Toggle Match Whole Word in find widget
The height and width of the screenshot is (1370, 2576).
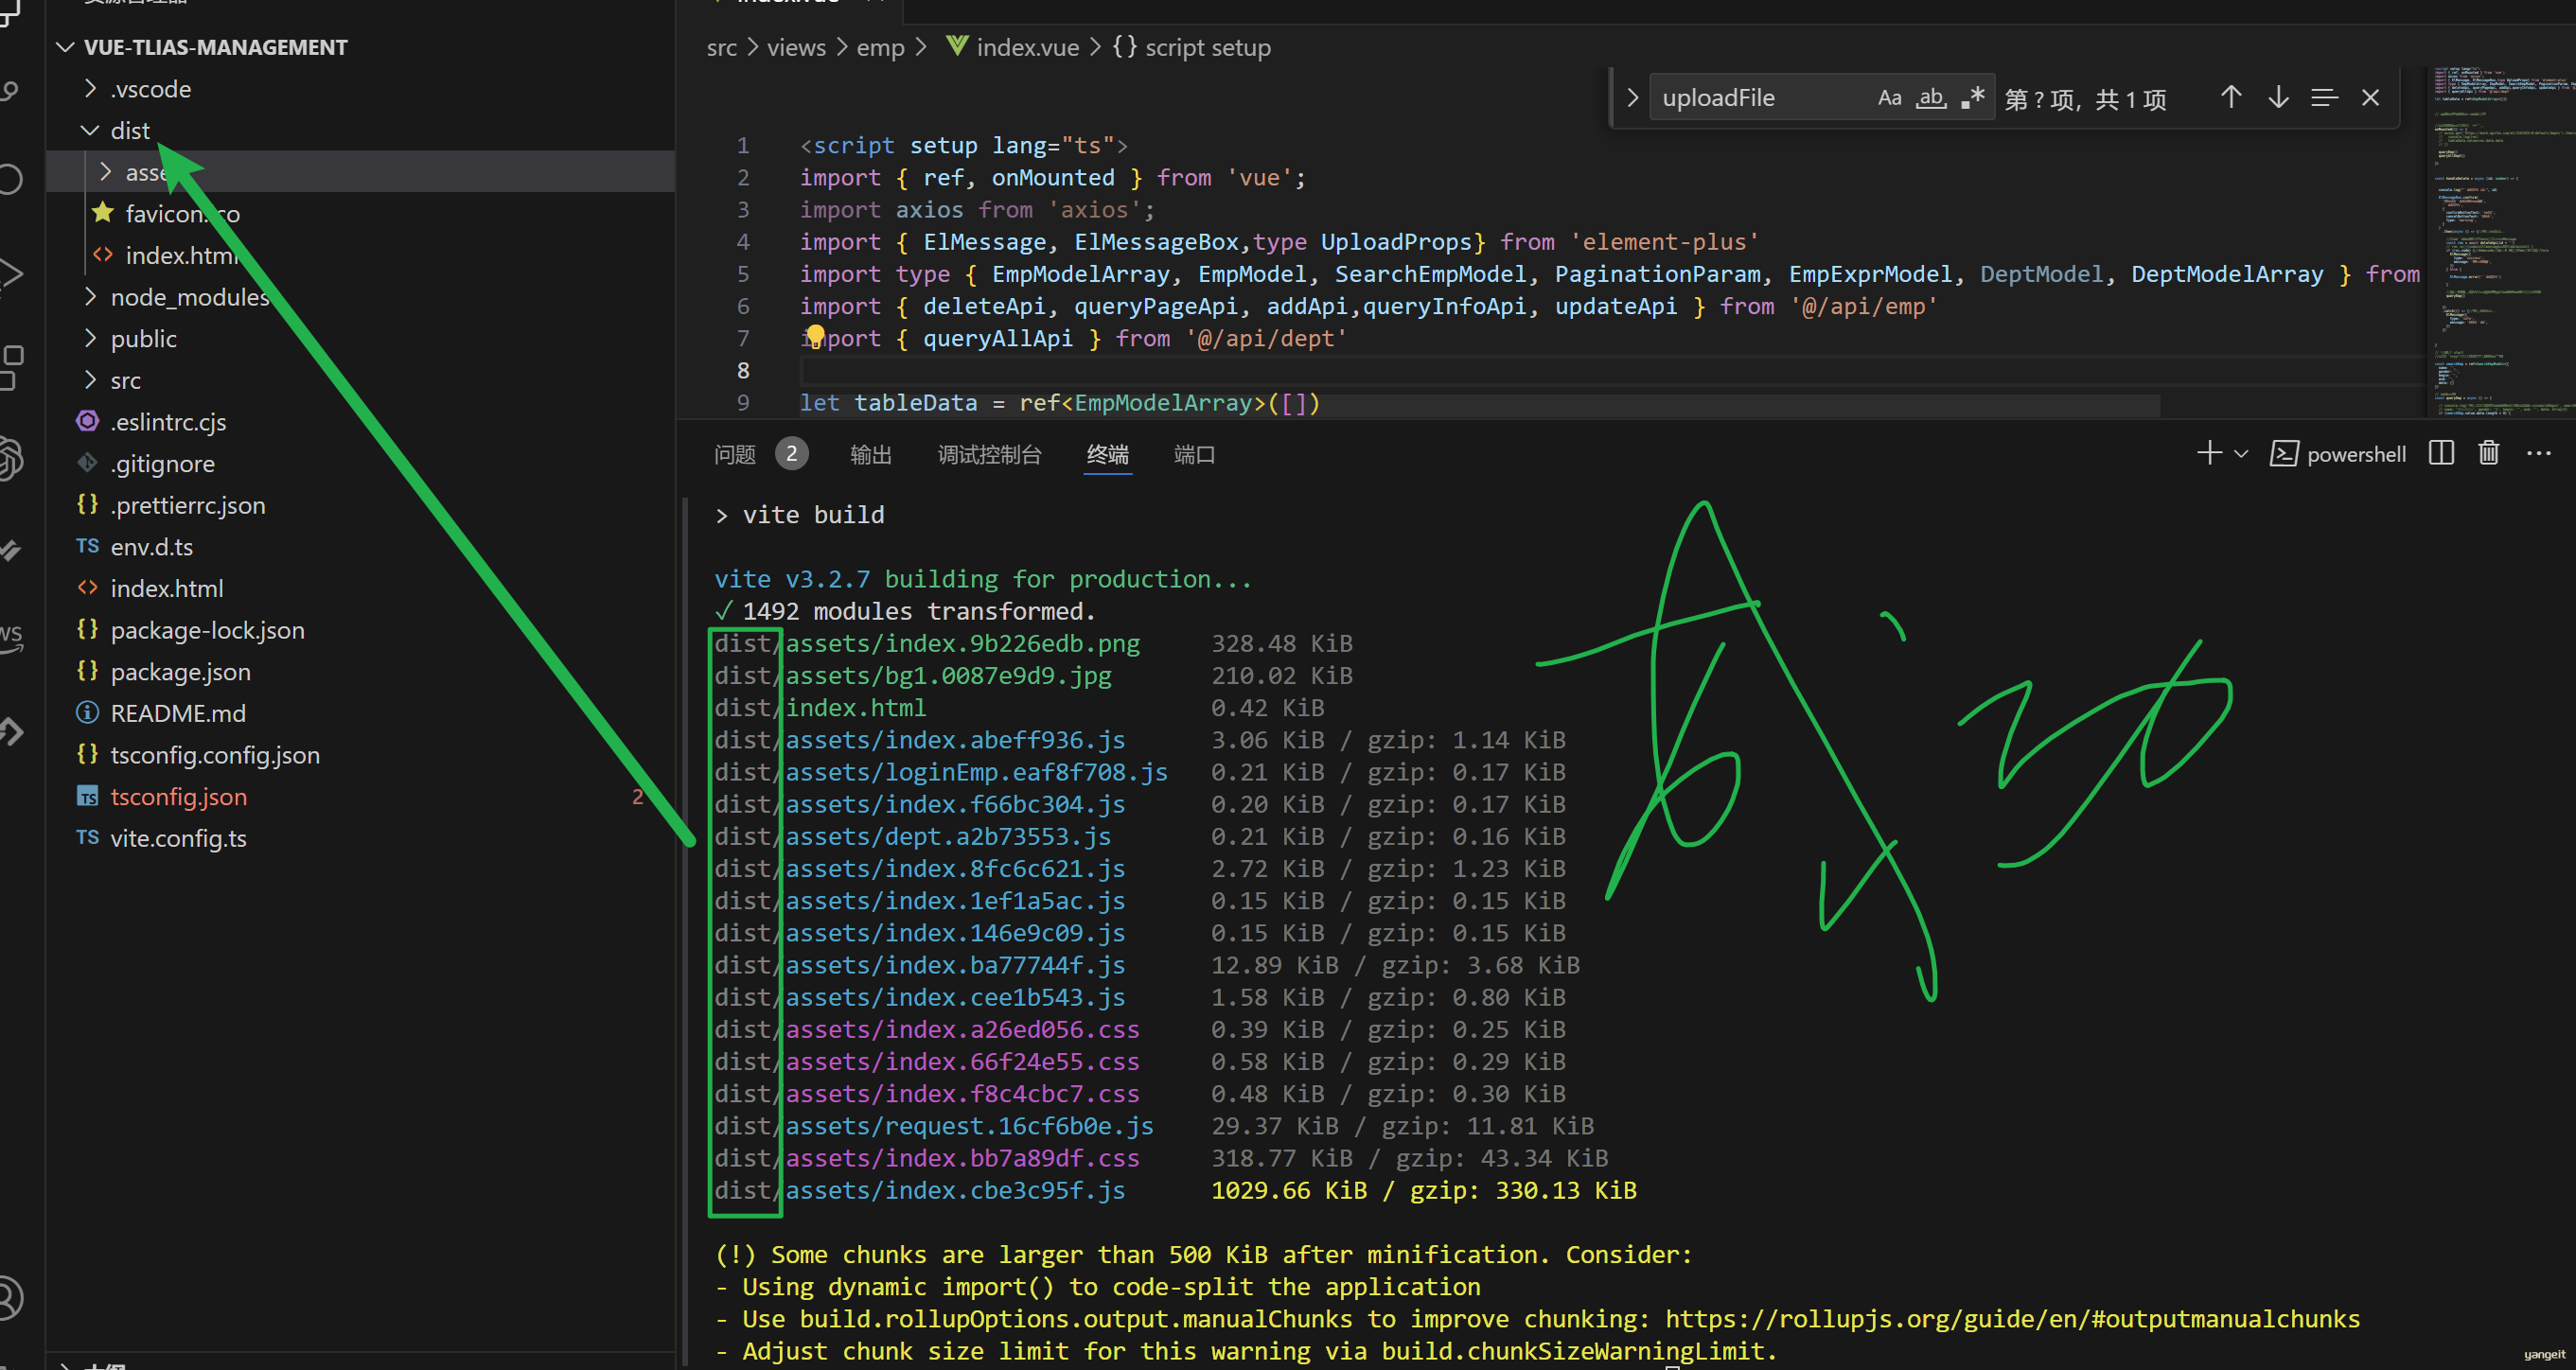[x=1930, y=98]
